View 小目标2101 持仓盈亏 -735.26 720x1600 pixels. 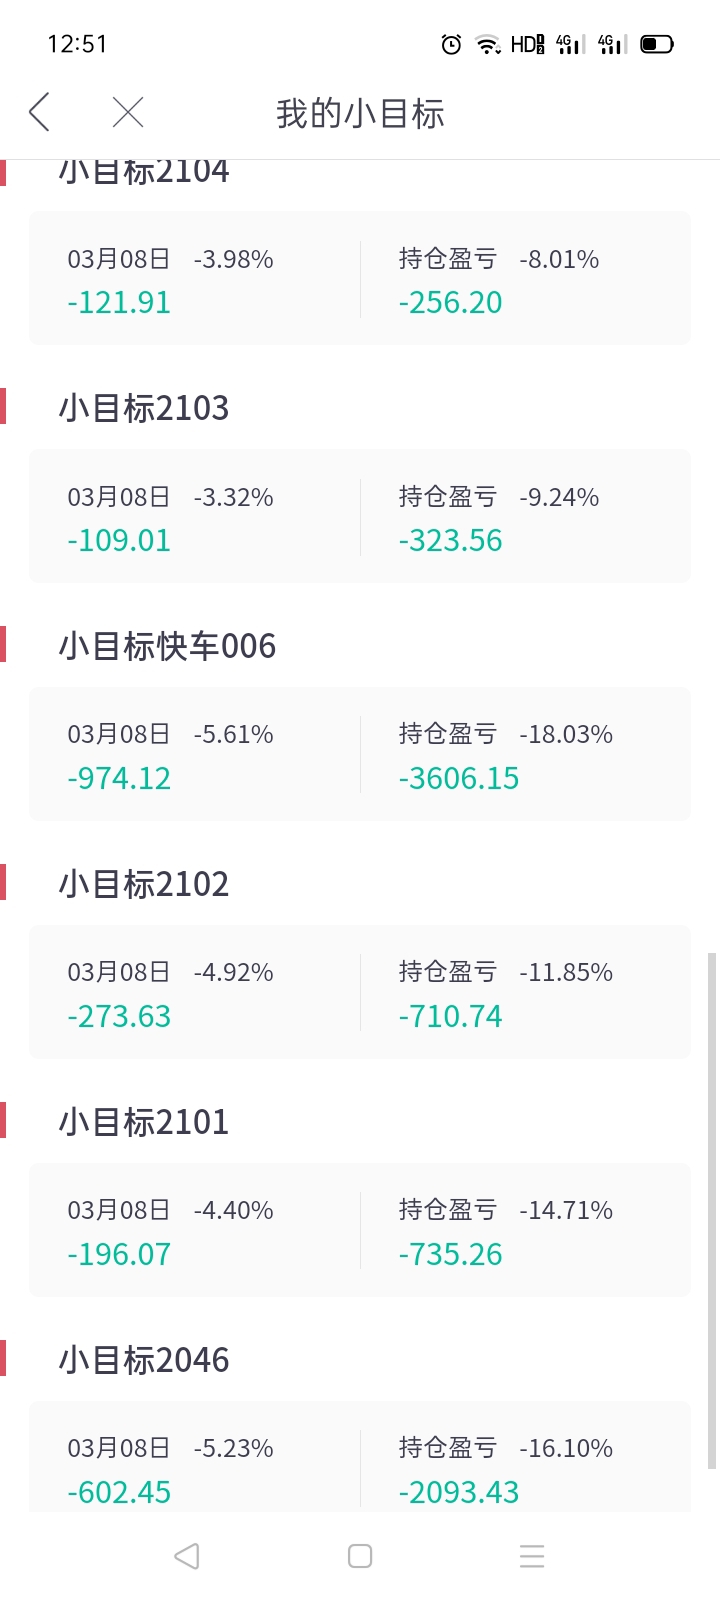(450, 1254)
